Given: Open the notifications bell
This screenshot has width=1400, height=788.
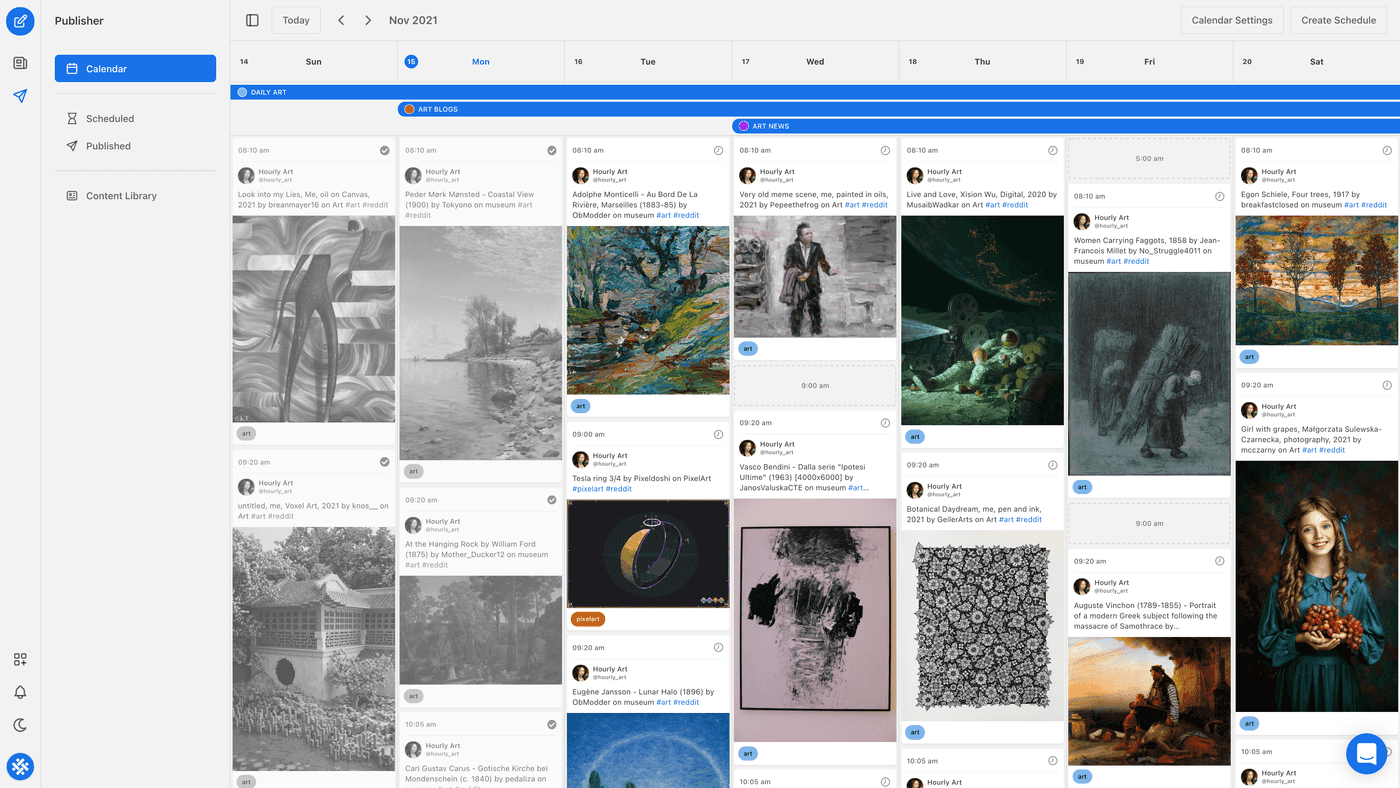Looking at the screenshot, I should [x=20, y=692].
